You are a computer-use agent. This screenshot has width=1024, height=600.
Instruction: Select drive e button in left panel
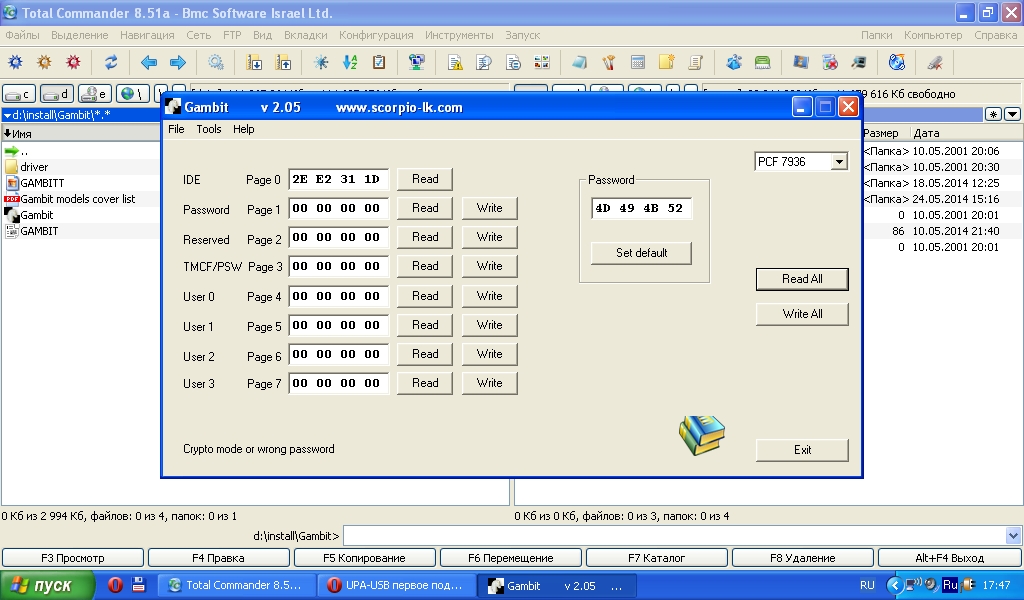click(95, 94)
